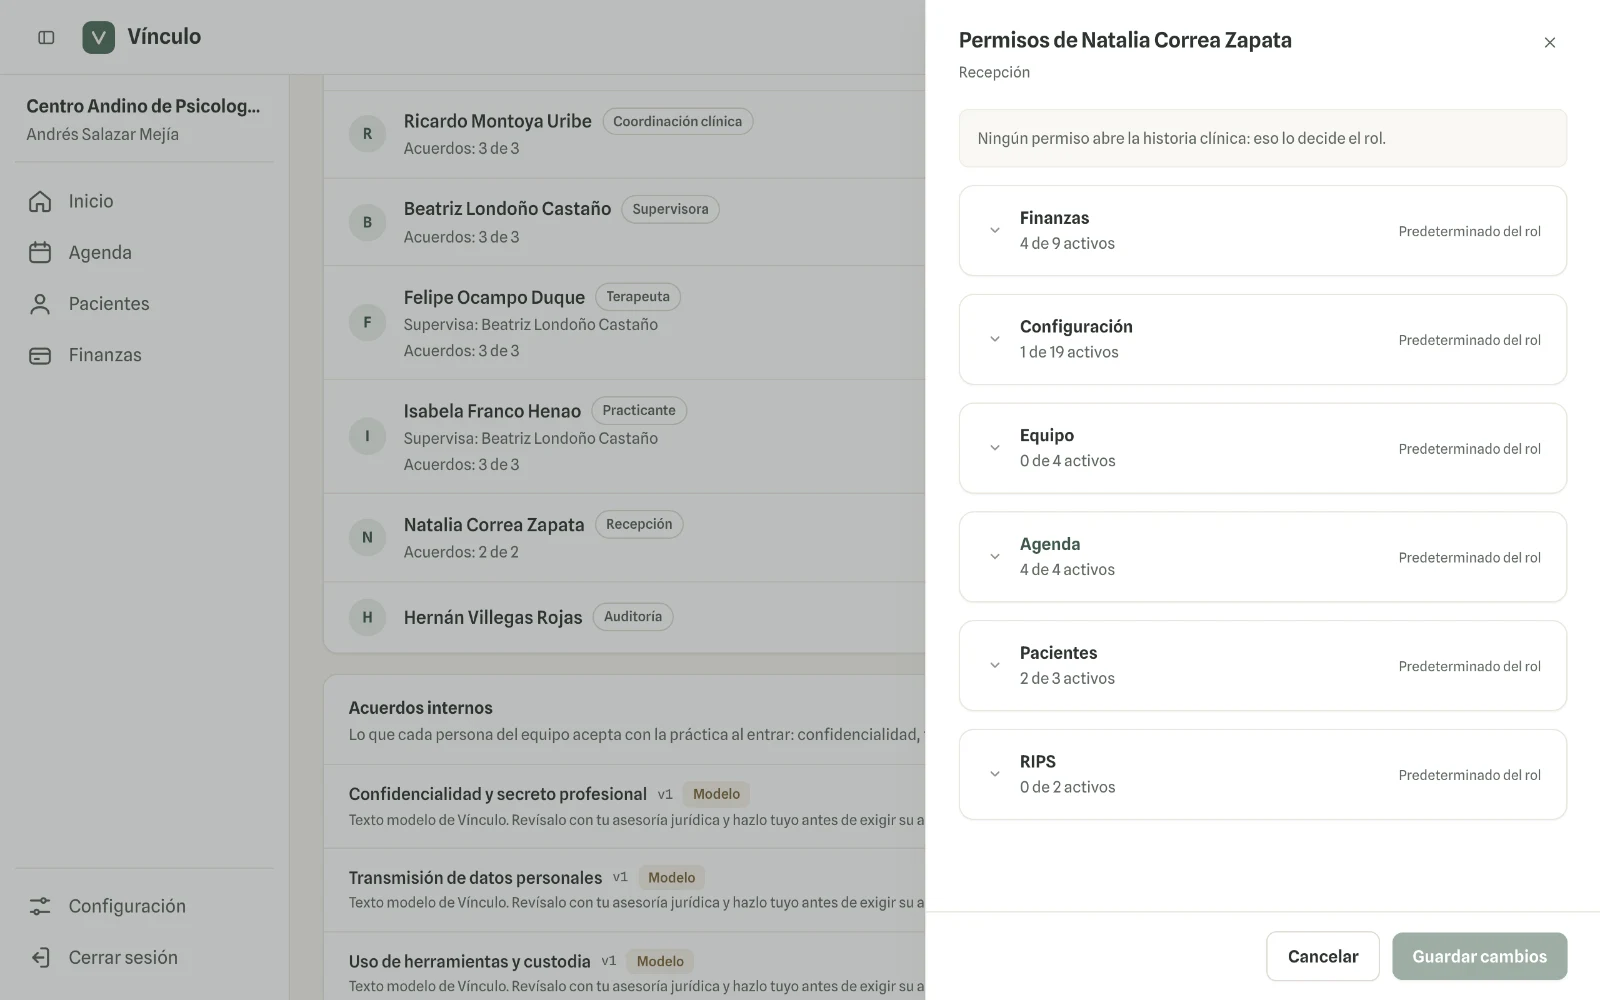Click the Supervisora role badge

670,209
